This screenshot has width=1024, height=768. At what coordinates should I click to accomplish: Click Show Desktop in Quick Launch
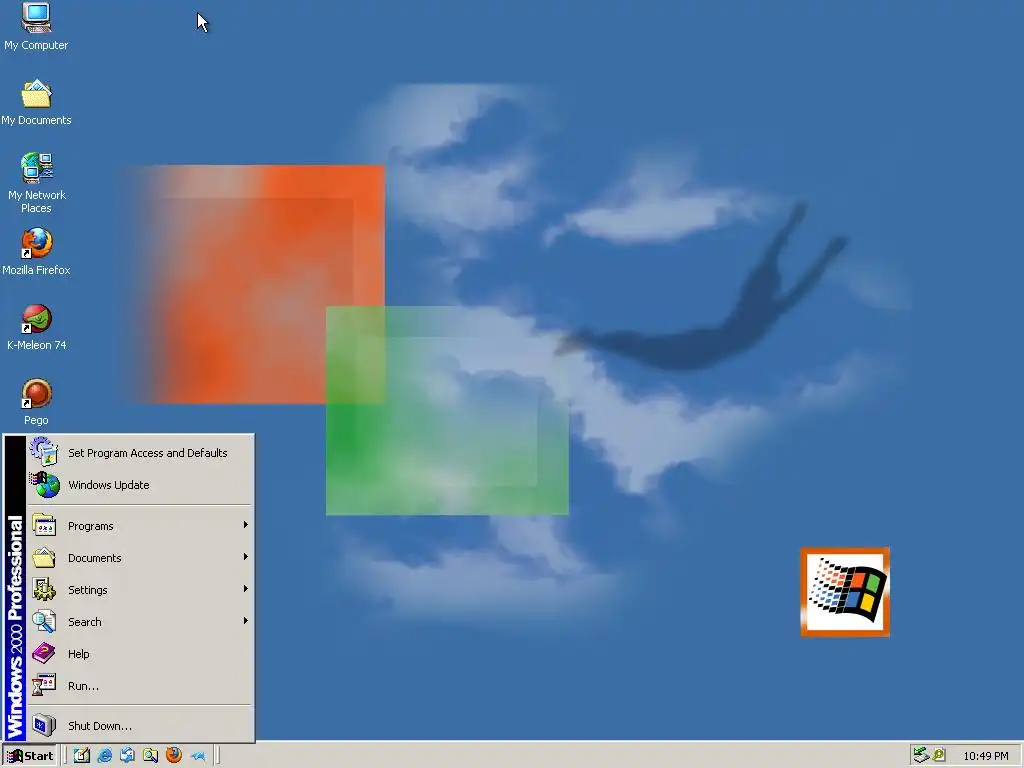82,756
